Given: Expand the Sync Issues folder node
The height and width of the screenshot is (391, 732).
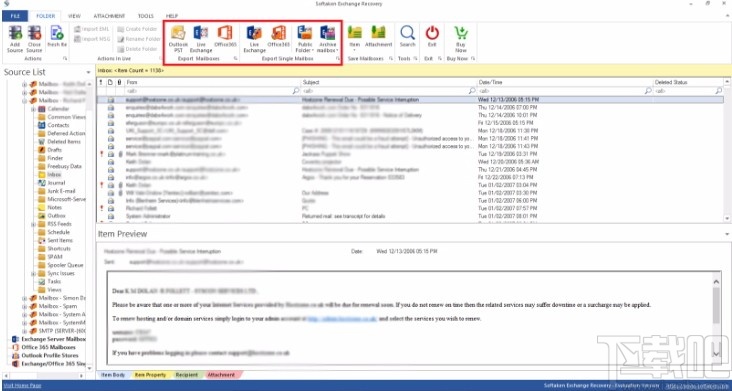Looking at the screenshot, I should click(x=34, y=274).
